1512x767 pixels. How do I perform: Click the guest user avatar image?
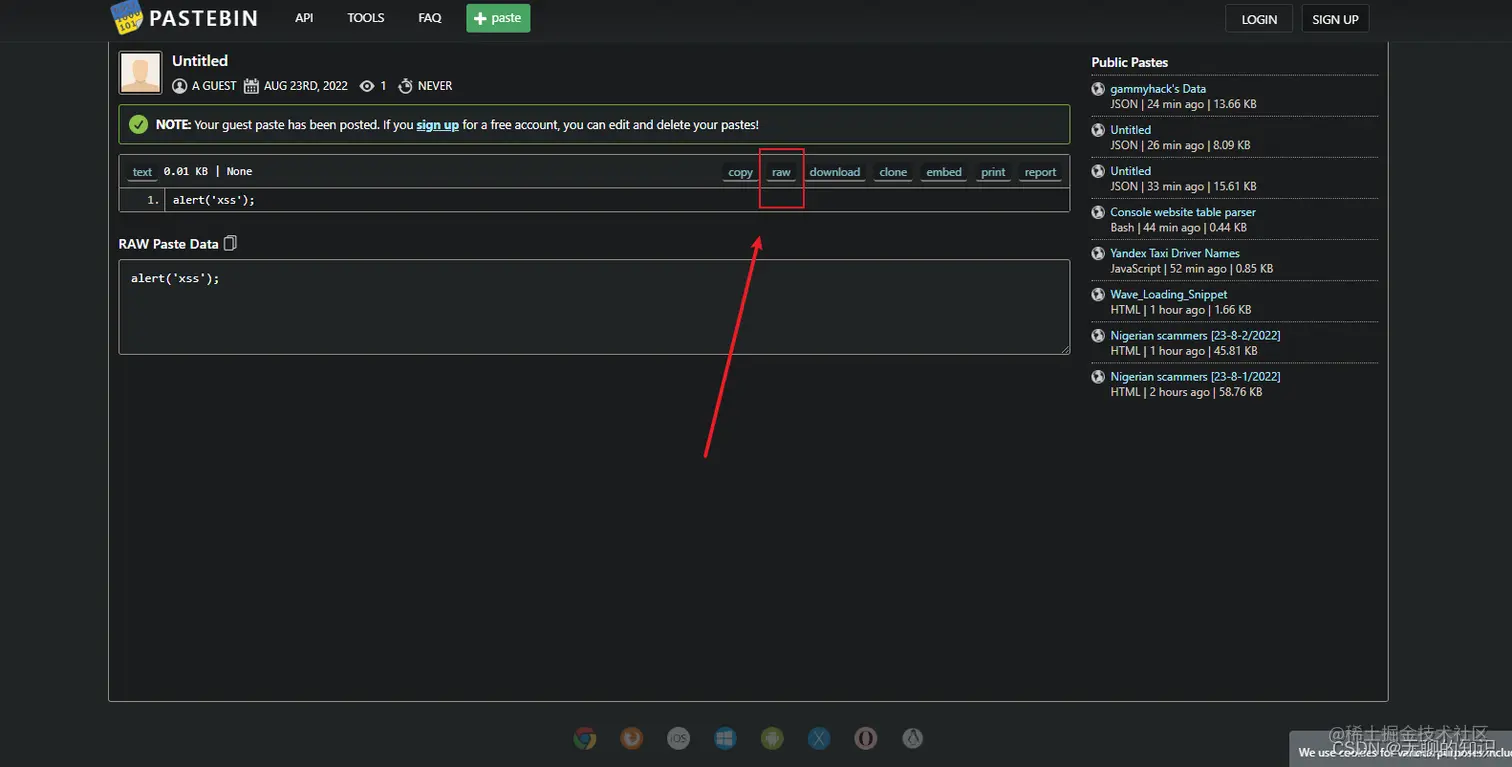tap(140, 73)
